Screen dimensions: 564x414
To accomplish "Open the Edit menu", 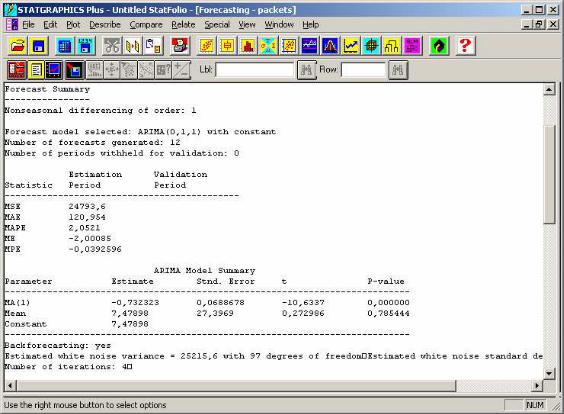I will coord(50,24).
